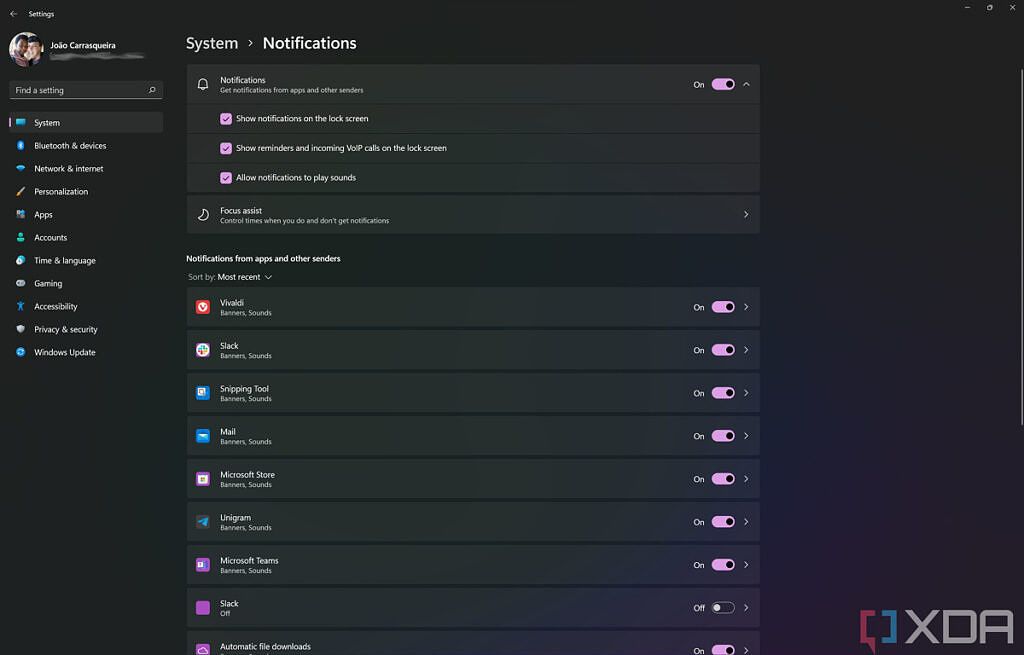Screen dimensions: 1024x655
Task: Click the Vivaldi app icon
Action: [x=203, y=307]
